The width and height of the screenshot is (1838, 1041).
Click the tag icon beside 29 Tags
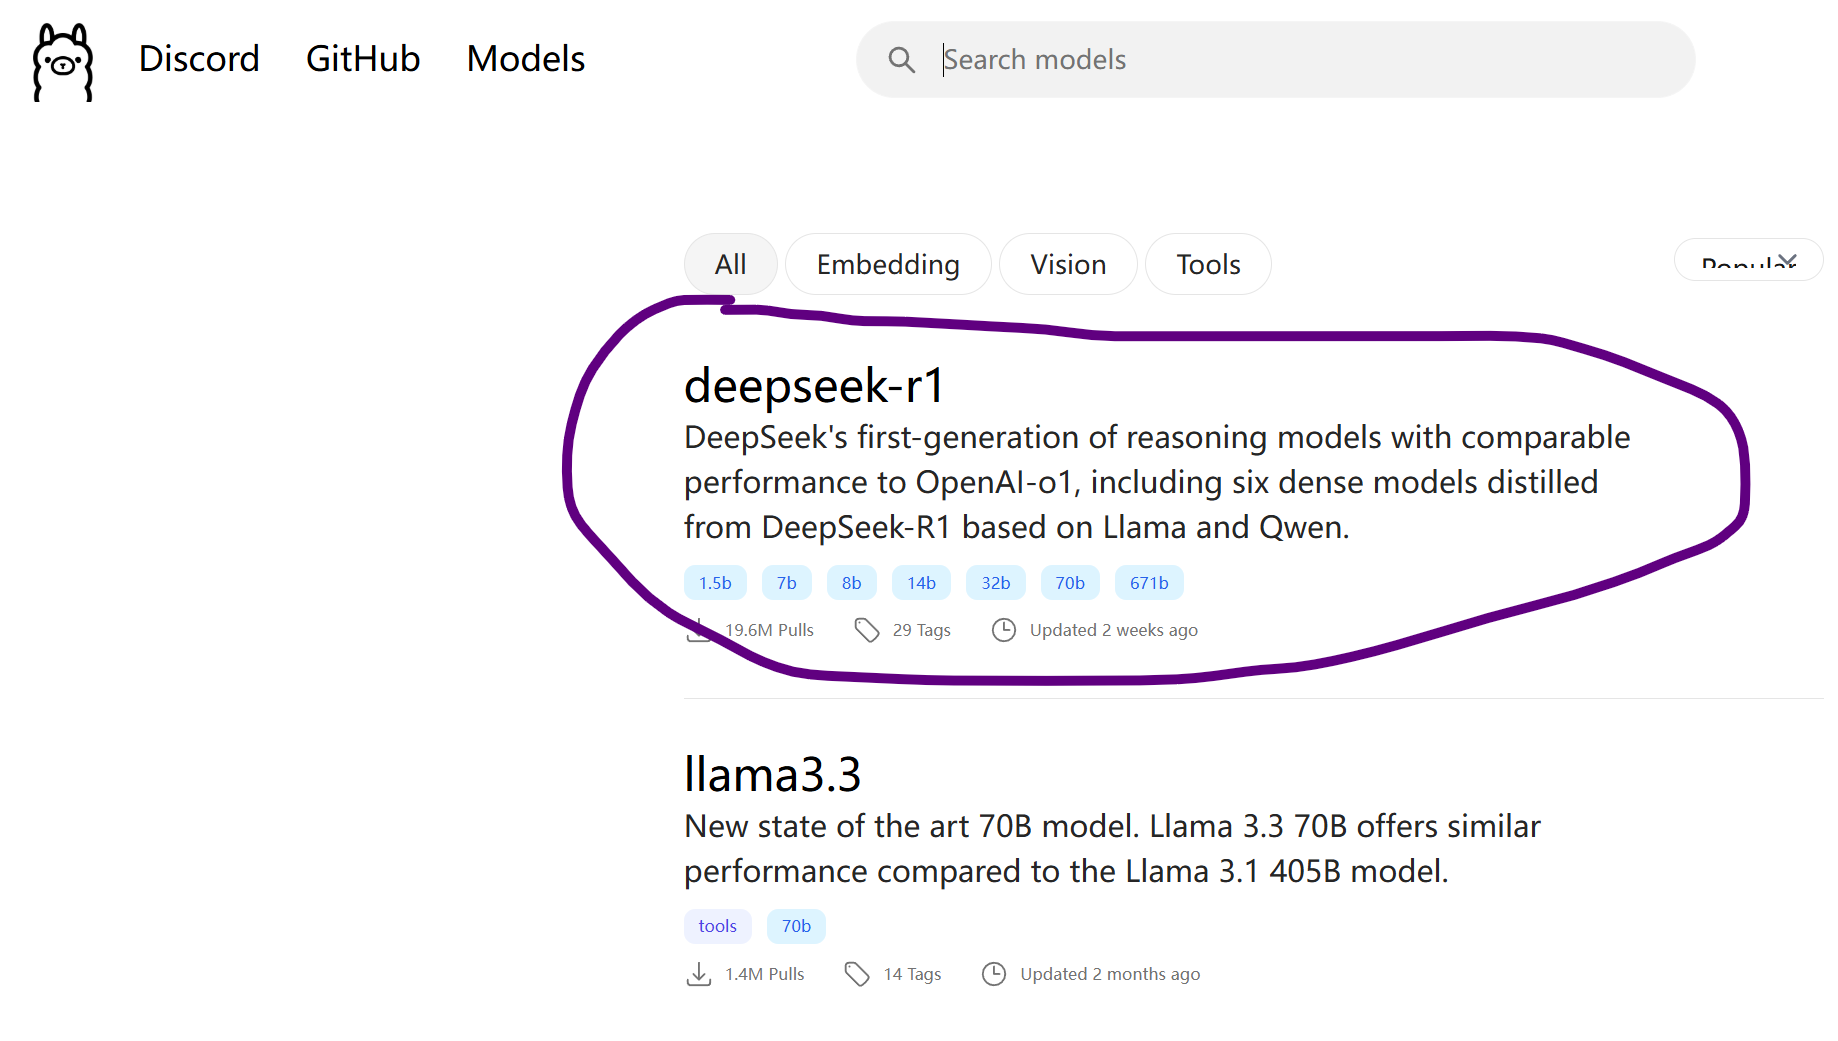click(866, 630)
